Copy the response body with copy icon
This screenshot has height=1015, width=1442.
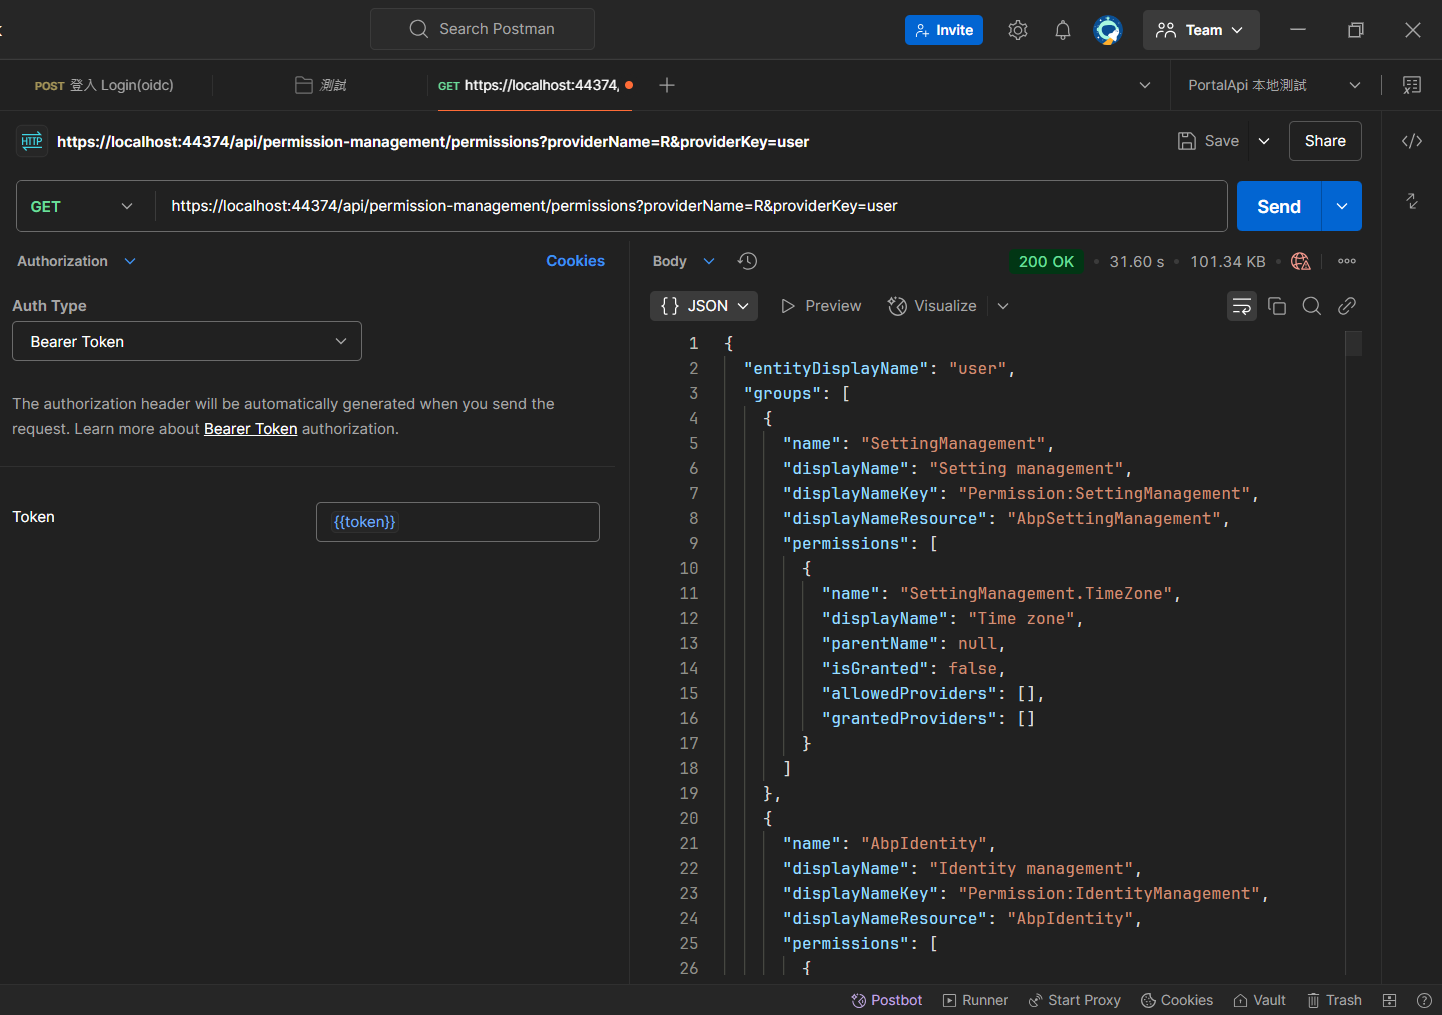click(1277, 306)
